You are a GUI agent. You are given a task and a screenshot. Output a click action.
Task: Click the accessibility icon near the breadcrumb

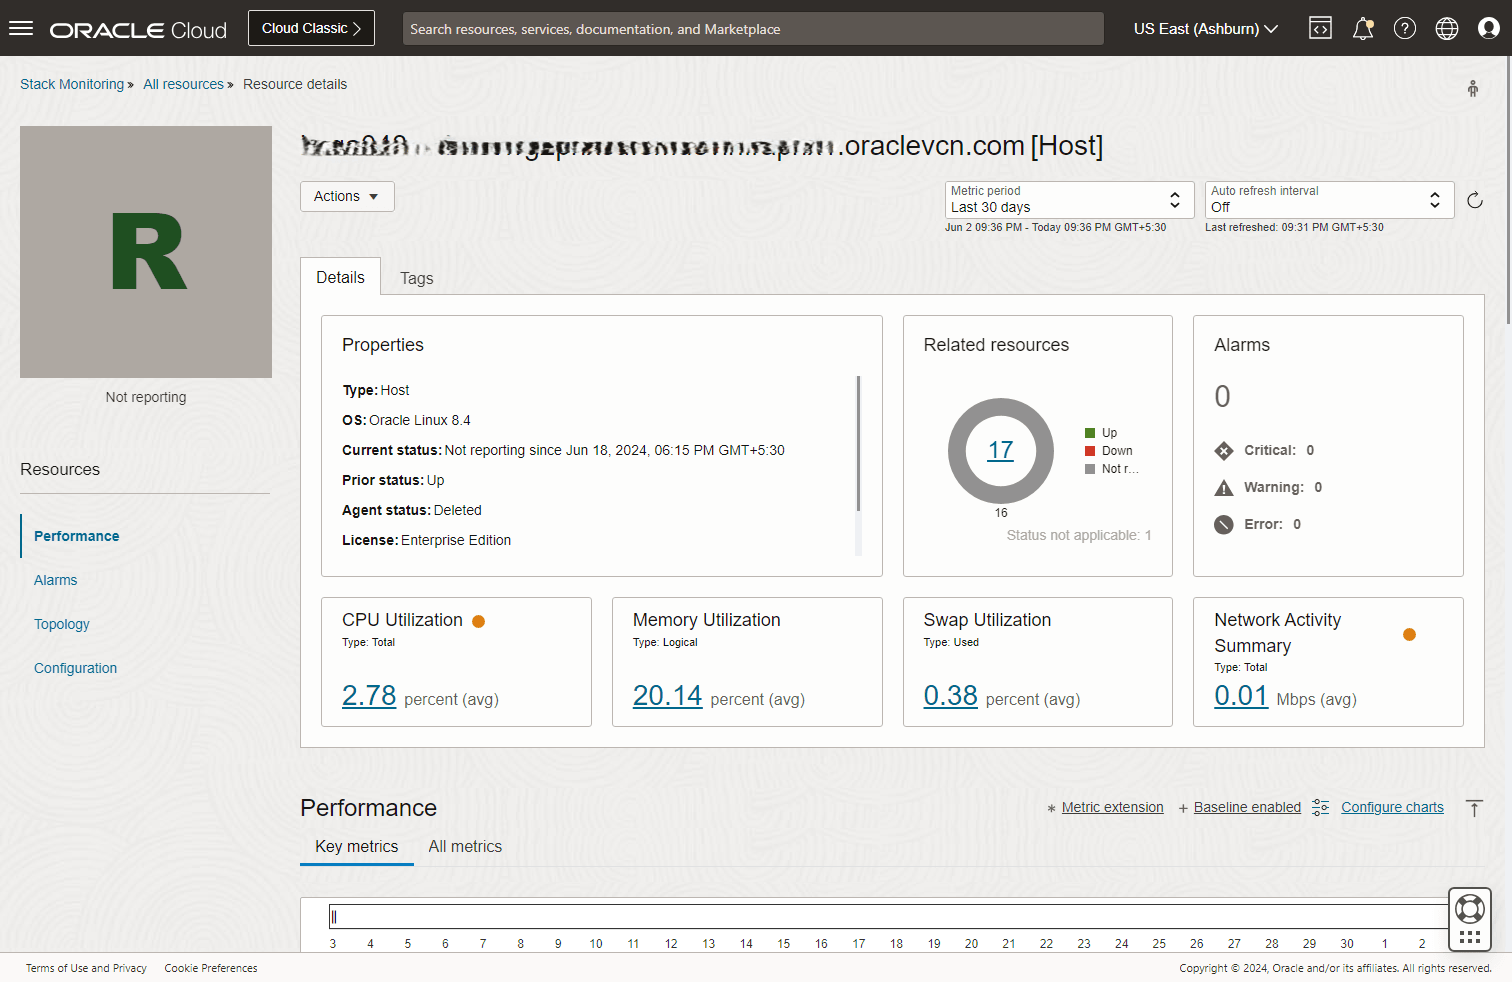coord(1472,88)
